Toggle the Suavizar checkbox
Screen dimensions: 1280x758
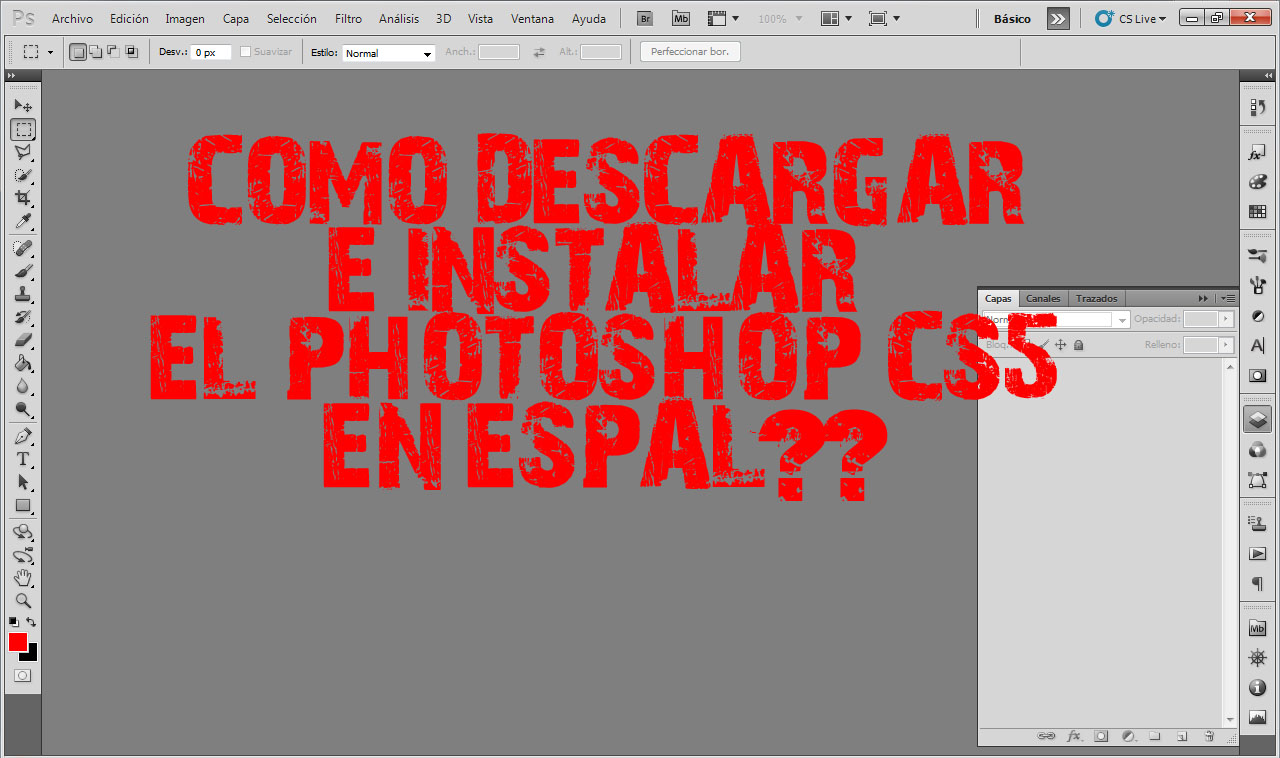[246, 52]
